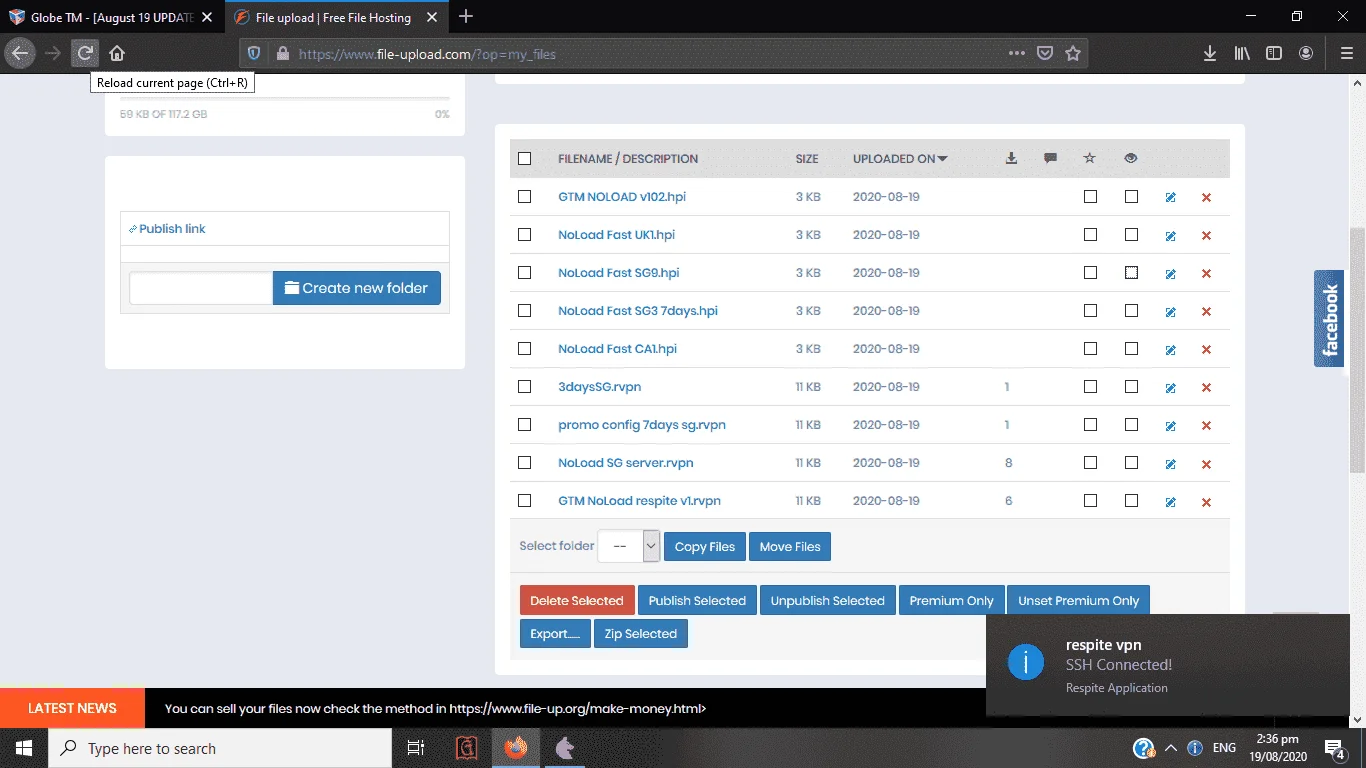Click the Copy Files button
This screenshot has width=1366, height=768.
pyautogui.click(x=705, y=547)
